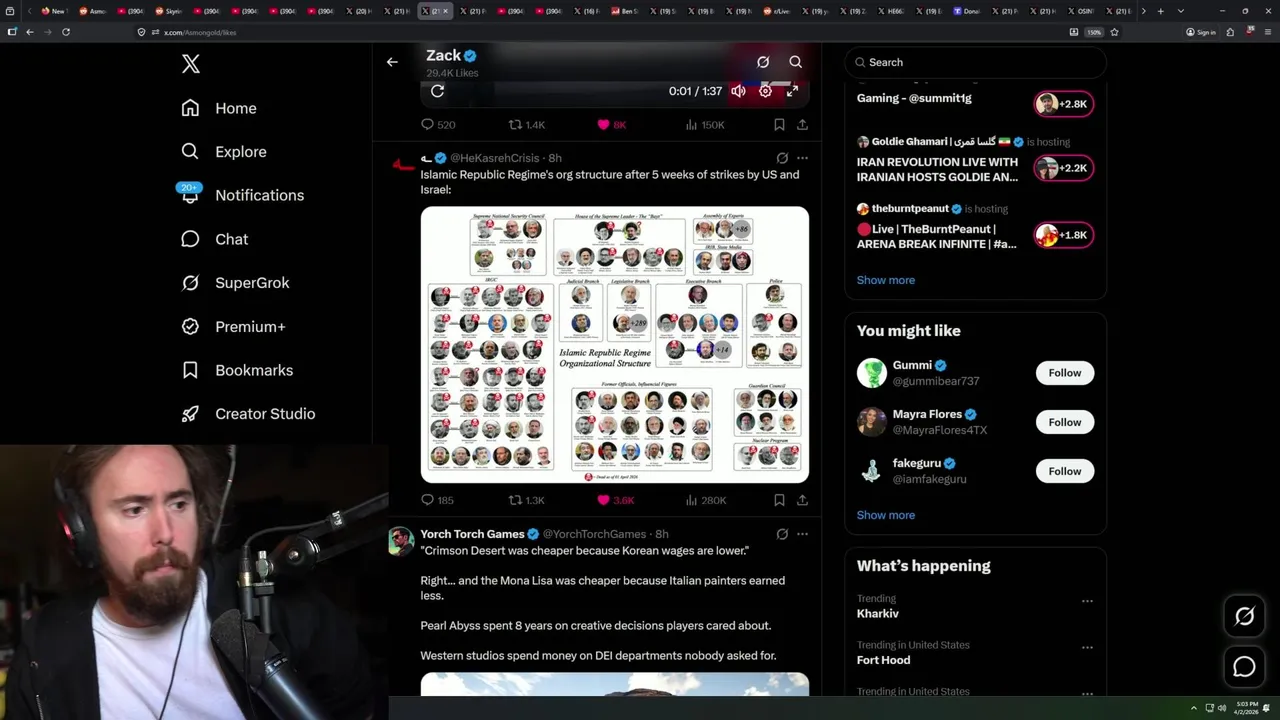Open the Kharkiv trending topic
Image resolution: width=1280 pixels, height=720 pixels.
[x=878, y=613]
